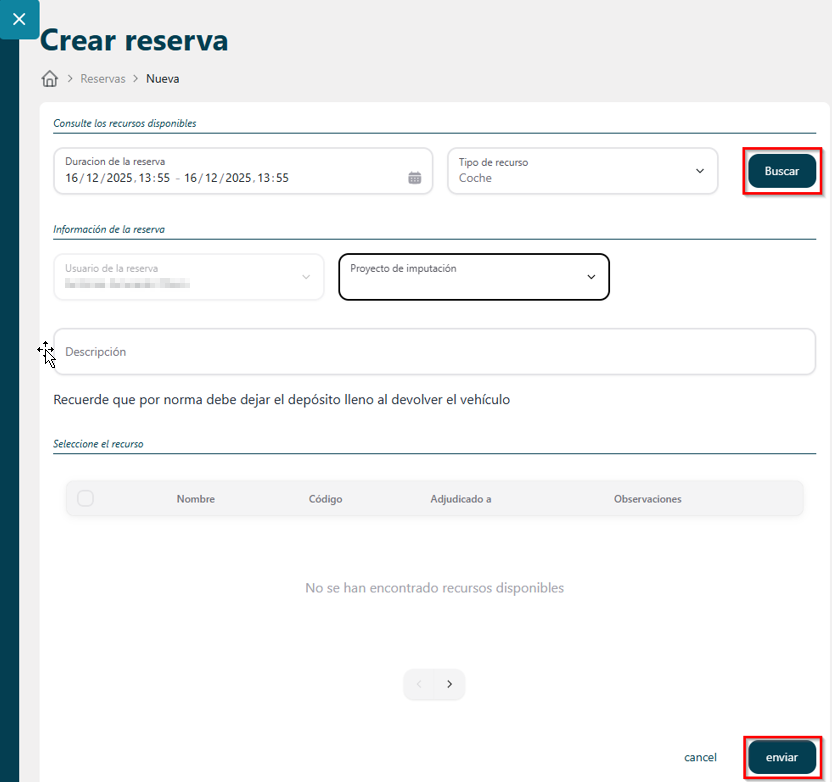Screen dimensions: 832x782
Task: Toggle the select-all checkbox in table header
Action: pyautogui.click(x=86, y=498)
